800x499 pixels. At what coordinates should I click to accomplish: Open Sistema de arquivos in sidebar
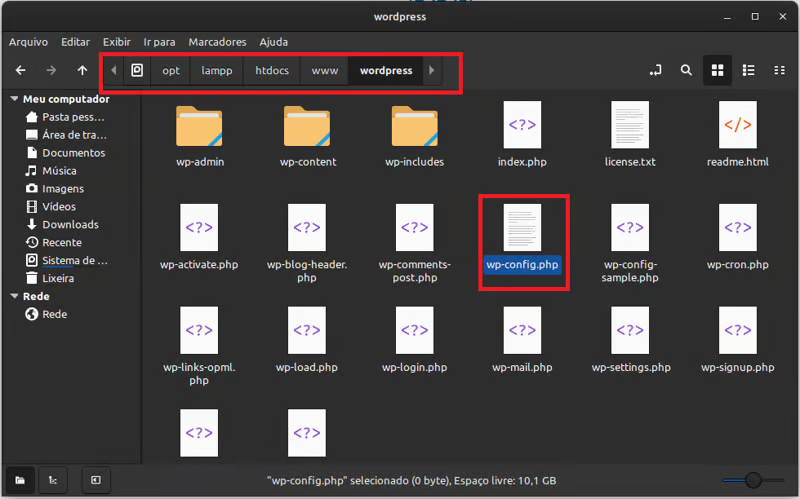pos(66,260)
